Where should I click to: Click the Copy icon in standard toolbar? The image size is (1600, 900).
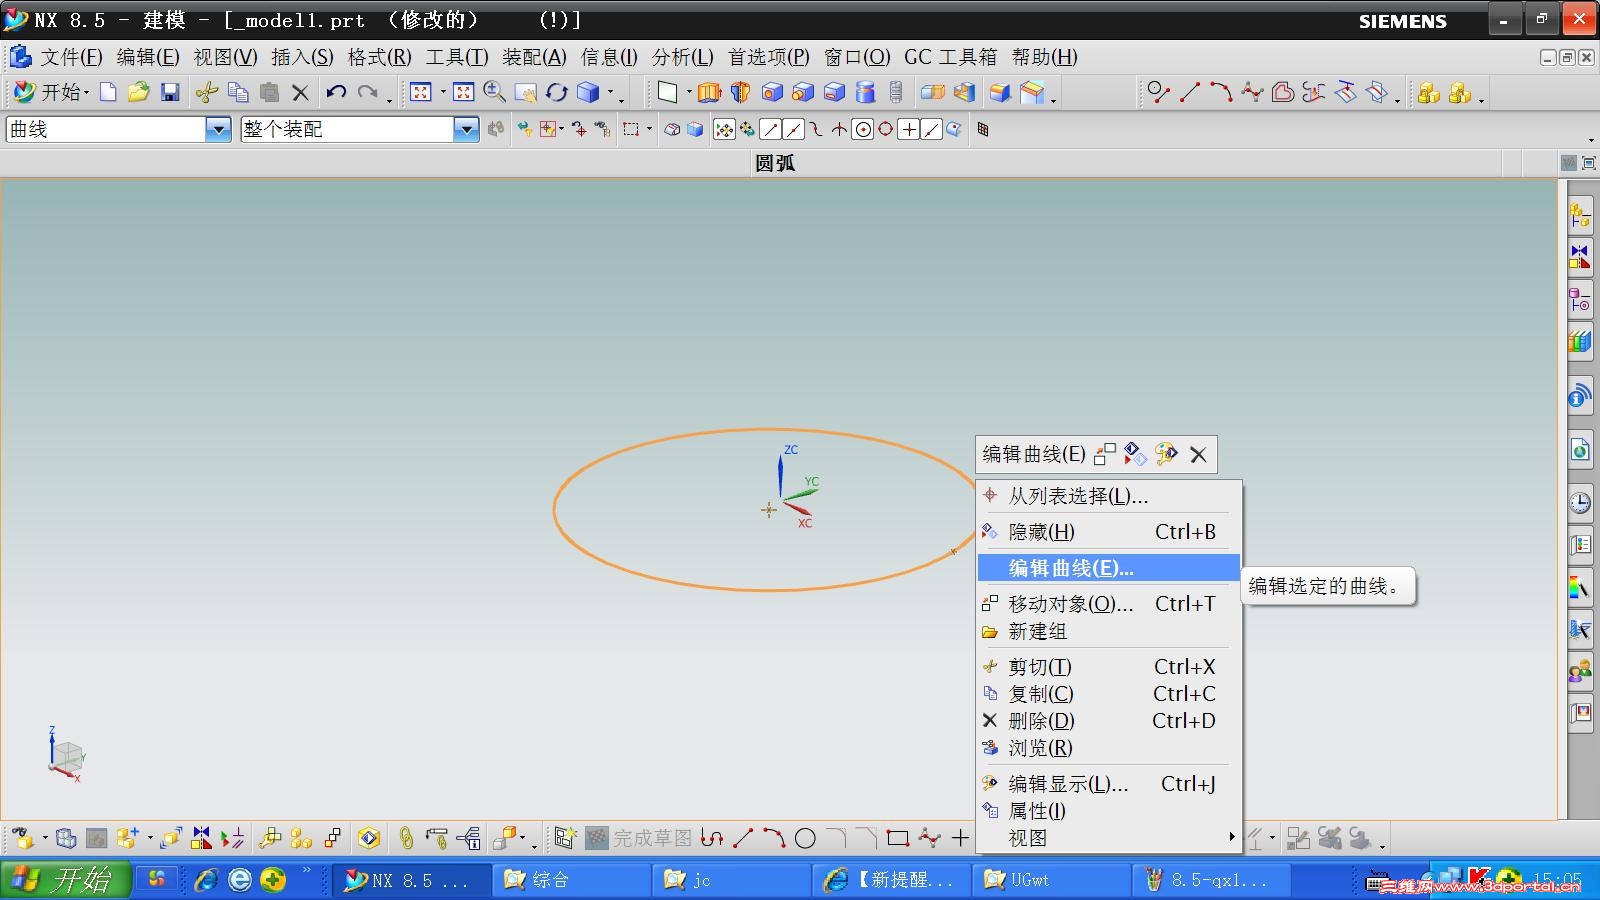[x=238, y=93]
